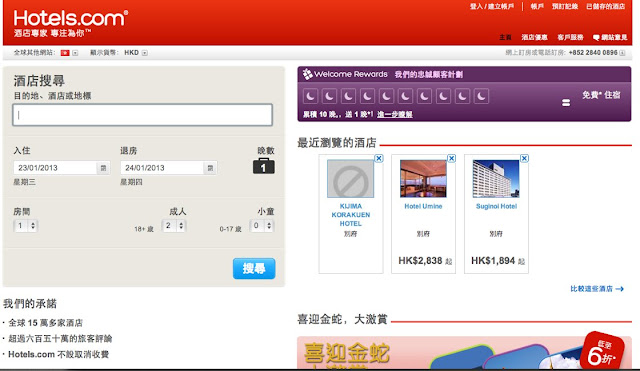Screen dimensions: 640x371
Task: Remove the Suginoi Hotel card with its X
Action: coord(524,158)
